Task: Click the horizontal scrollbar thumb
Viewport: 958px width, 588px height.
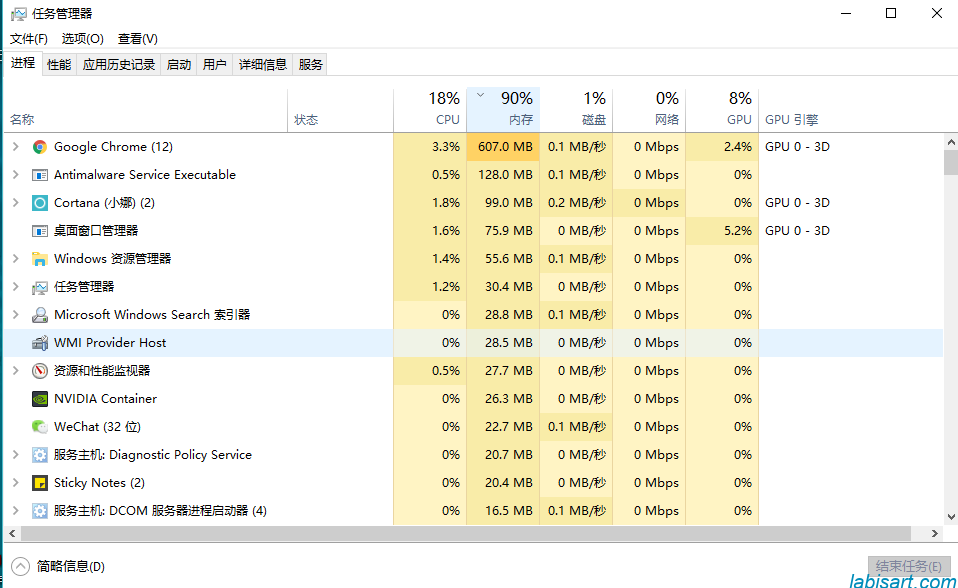Action: 466,534
